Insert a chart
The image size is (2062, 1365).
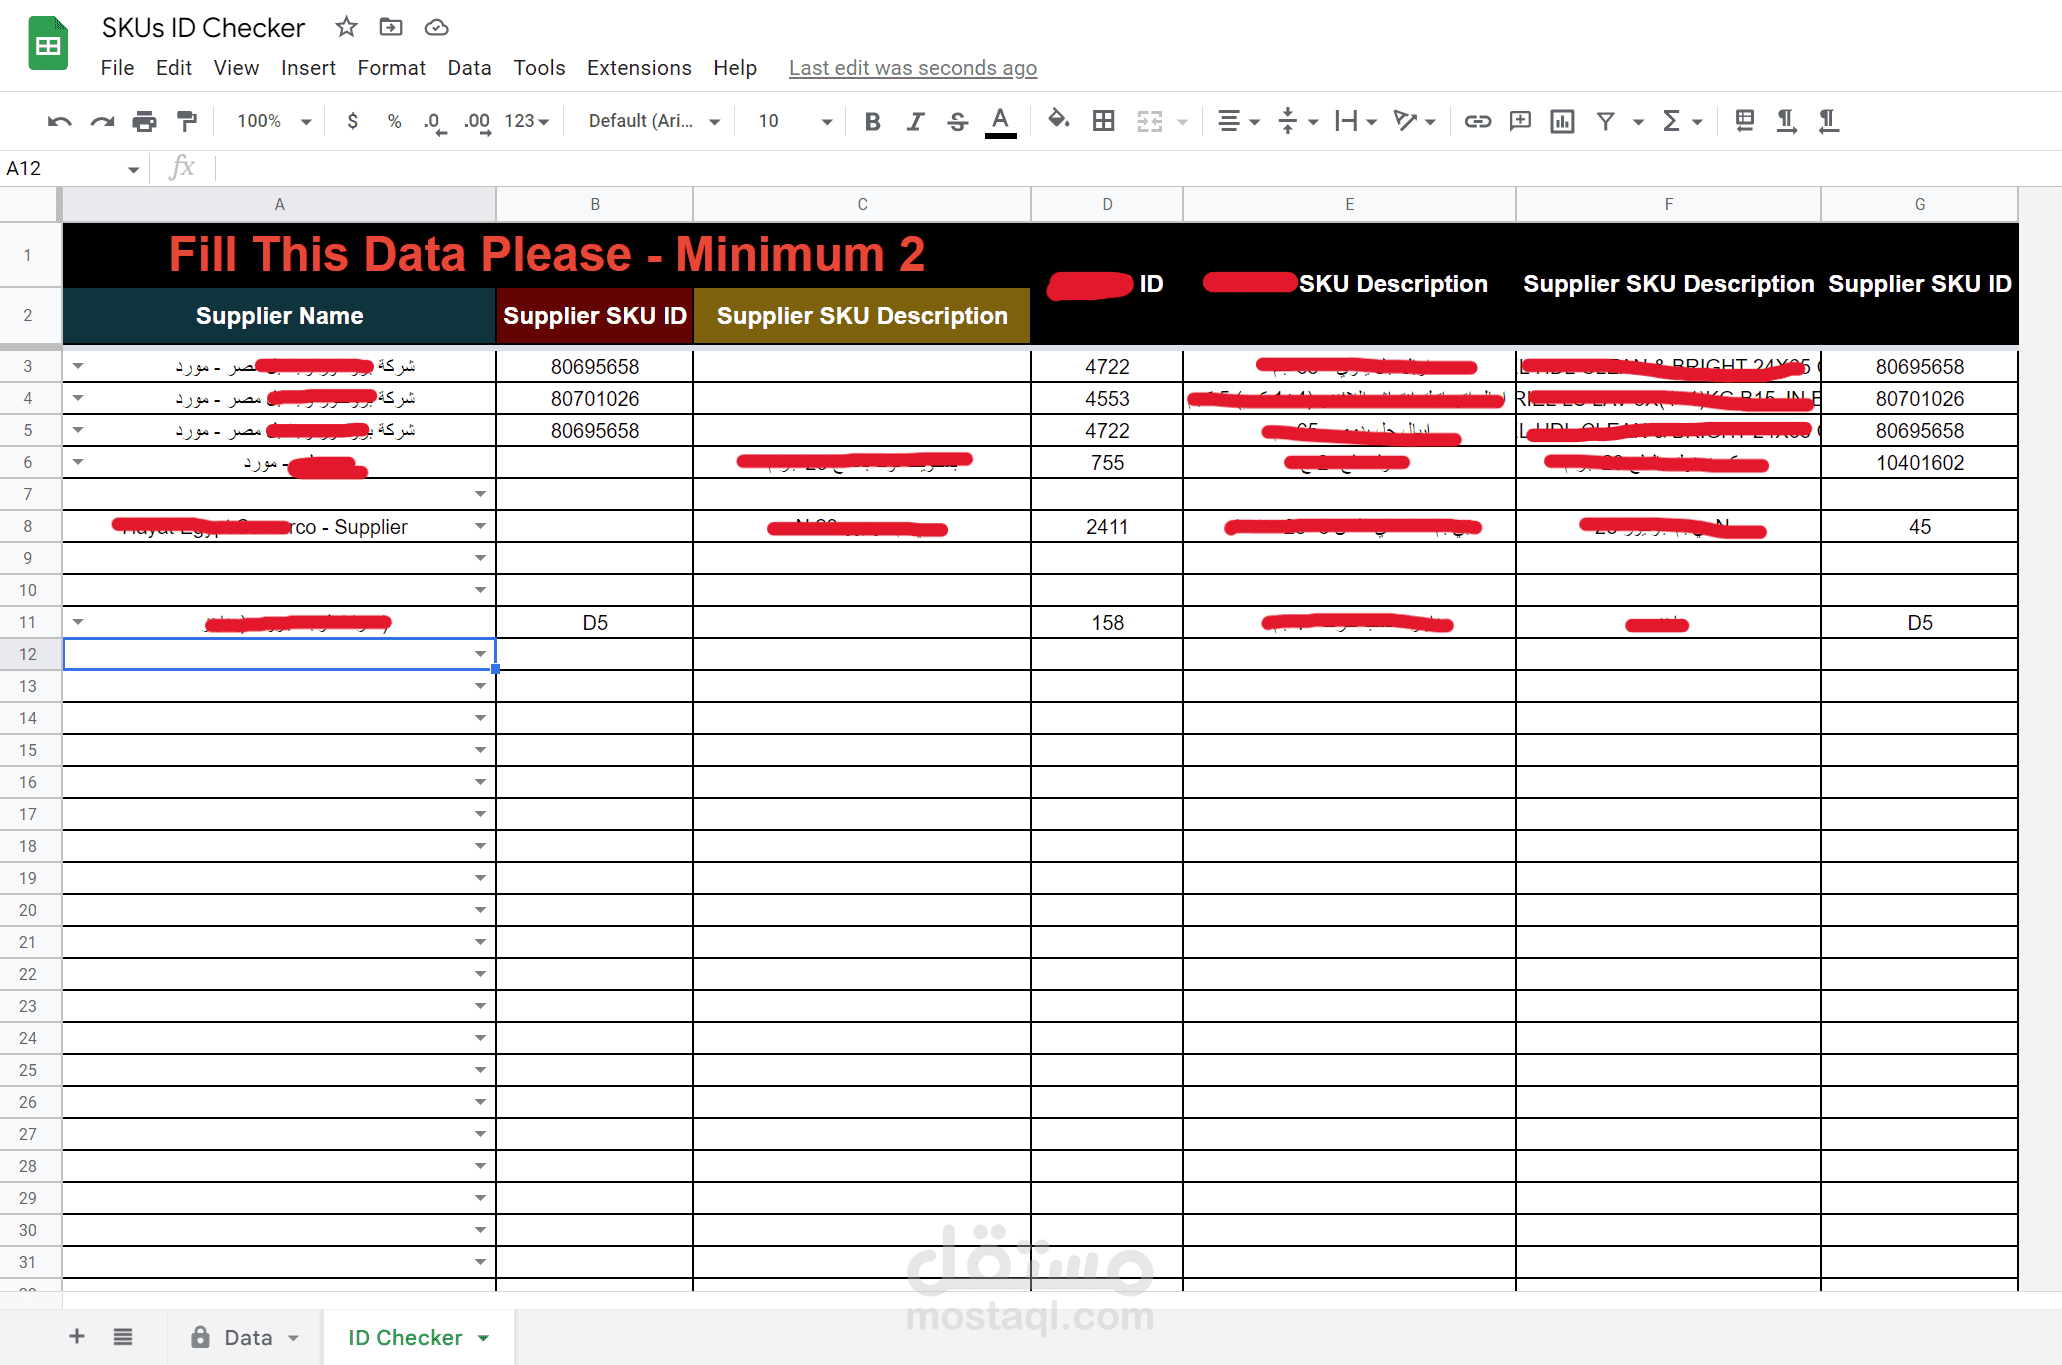1561,120
